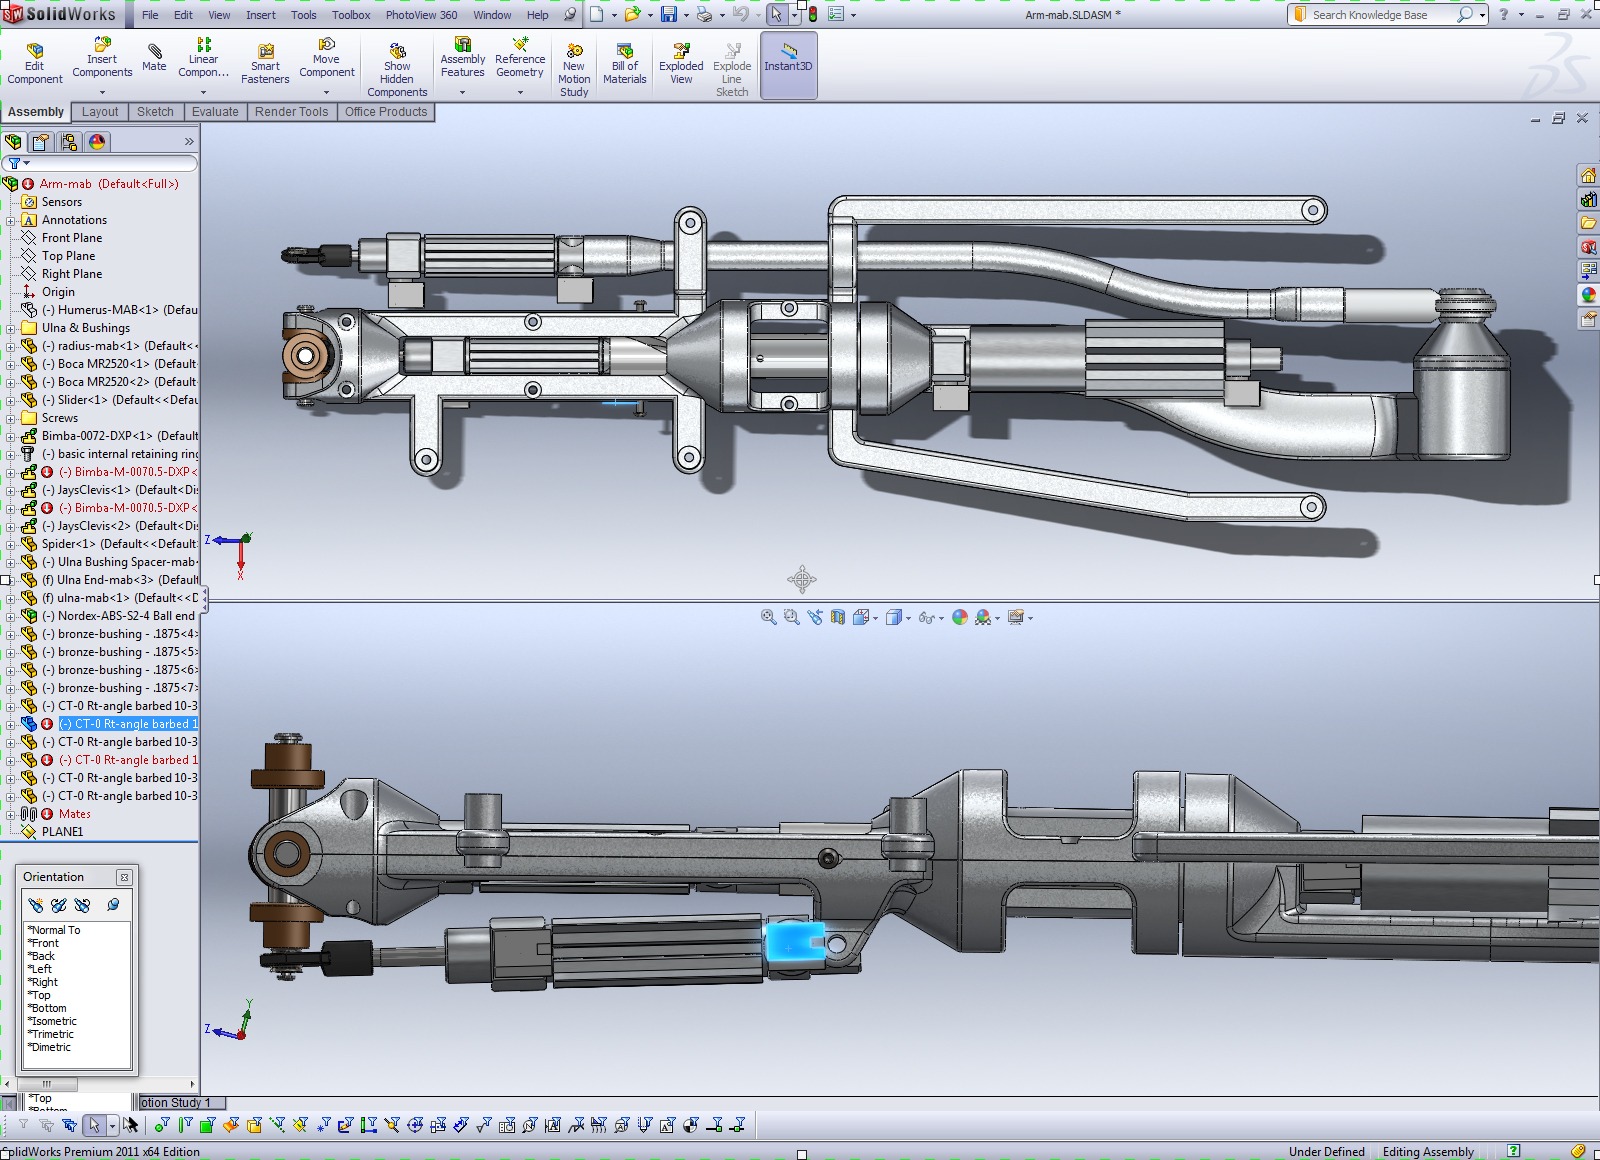Viewport: 1600px width, 1160px height.
Task: Click the Exploded View icon
Action: (681, 63)
